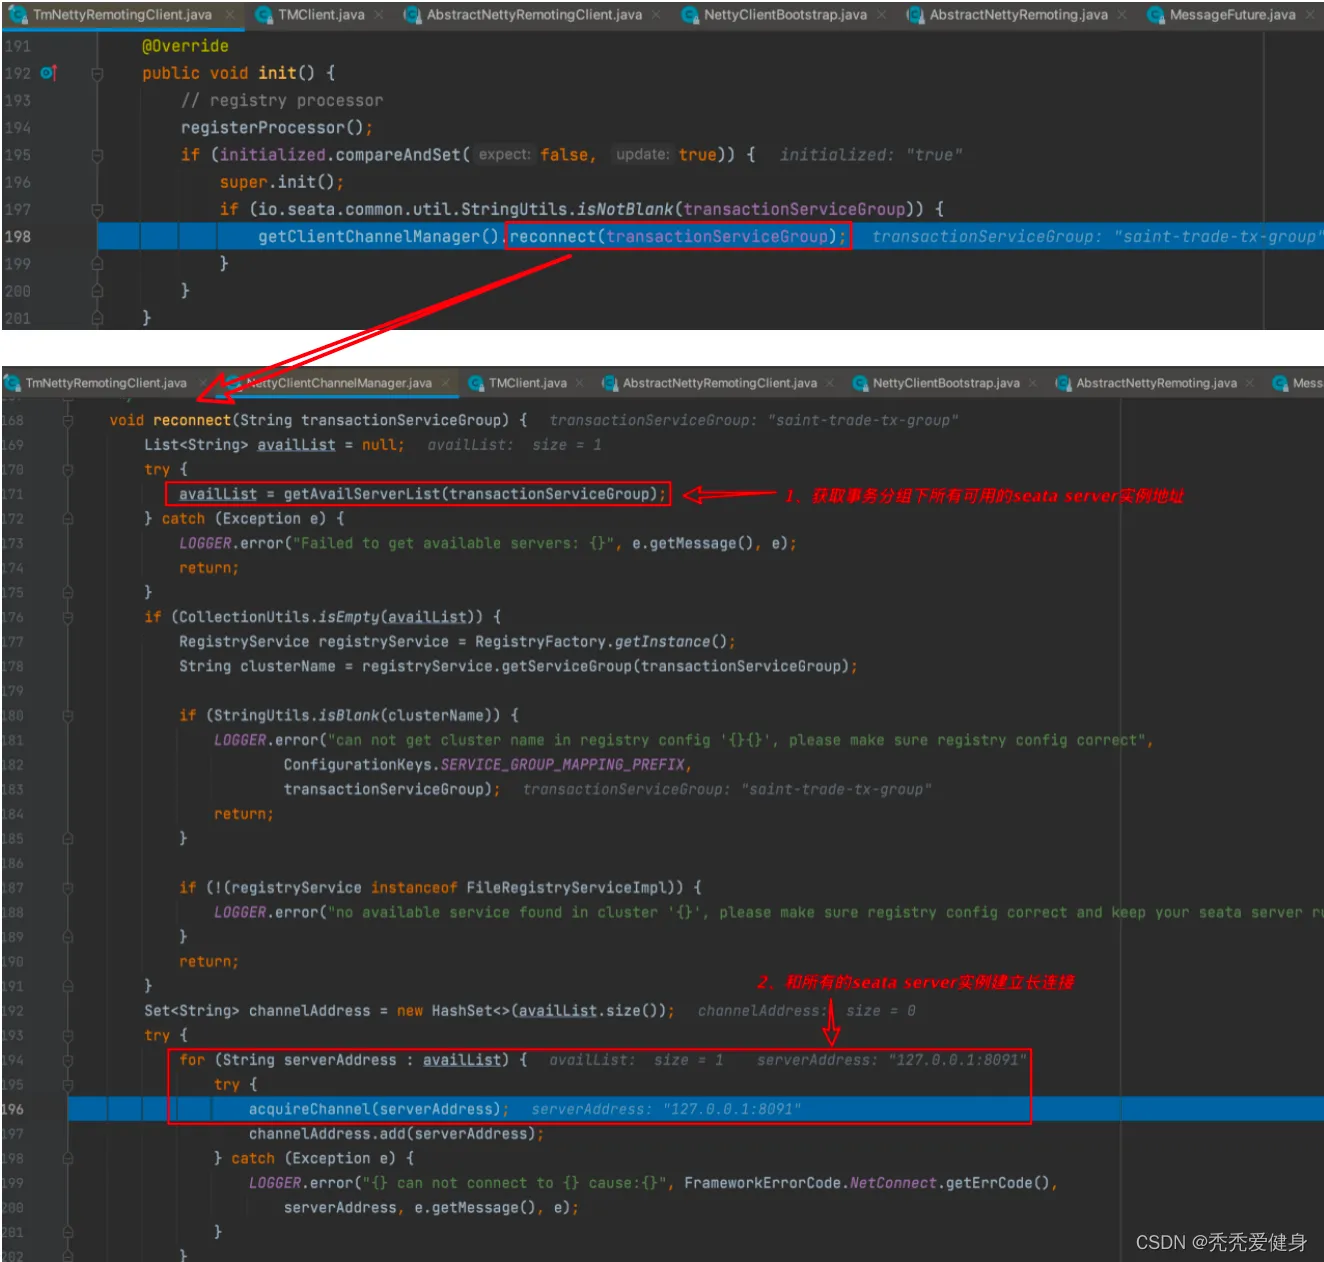Close TMClient.java tab in lower editor
Viewport: 1324px width, 1262px height.
click(580, 383)
